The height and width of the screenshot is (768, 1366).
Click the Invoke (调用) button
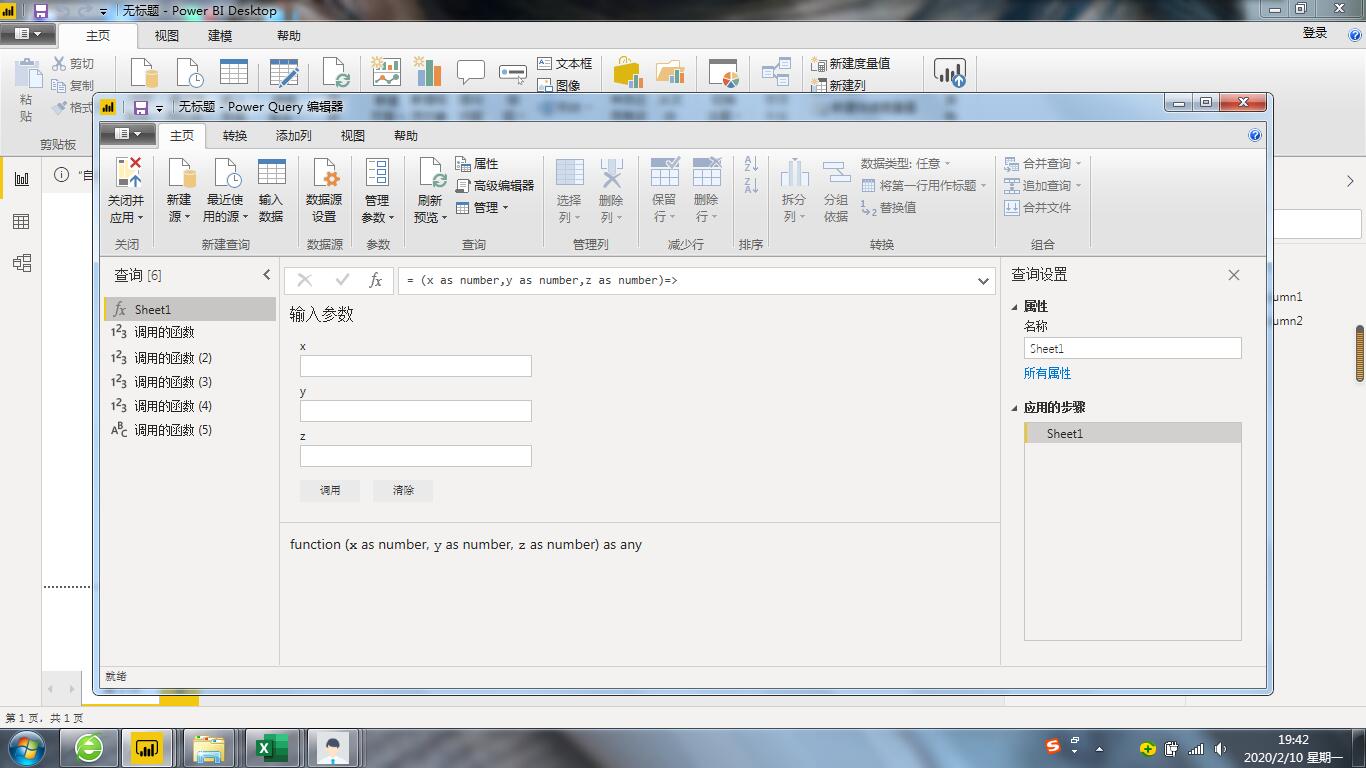[x=330, y=491]
